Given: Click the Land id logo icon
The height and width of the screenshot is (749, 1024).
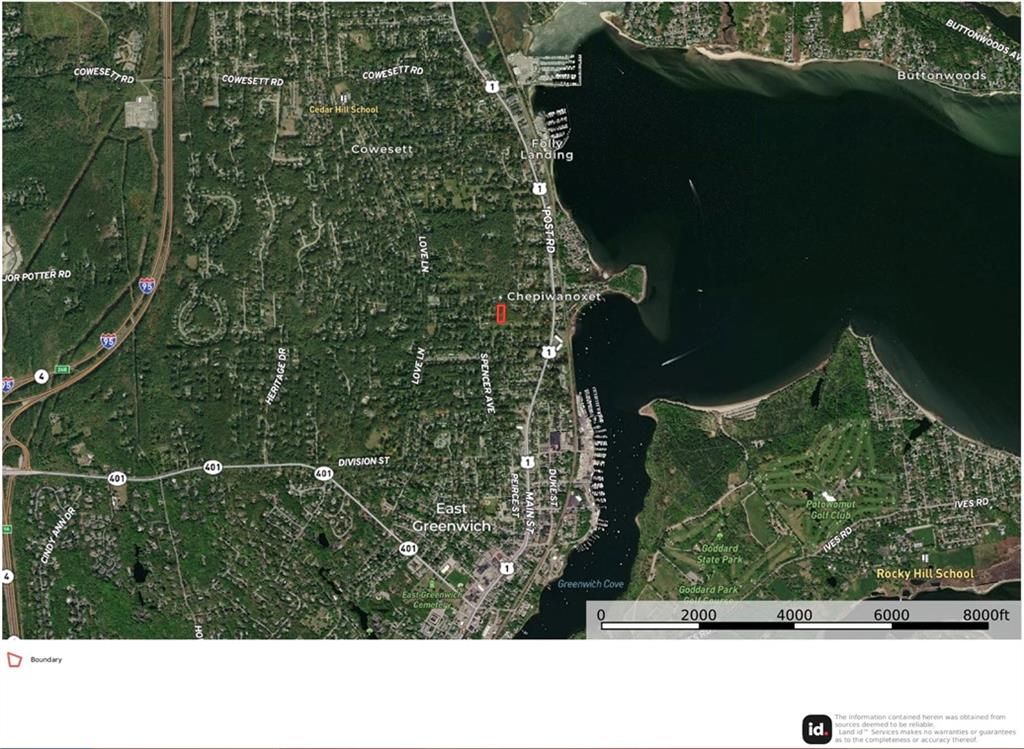Looking at the screenshot, I should (x=816, y=729).
